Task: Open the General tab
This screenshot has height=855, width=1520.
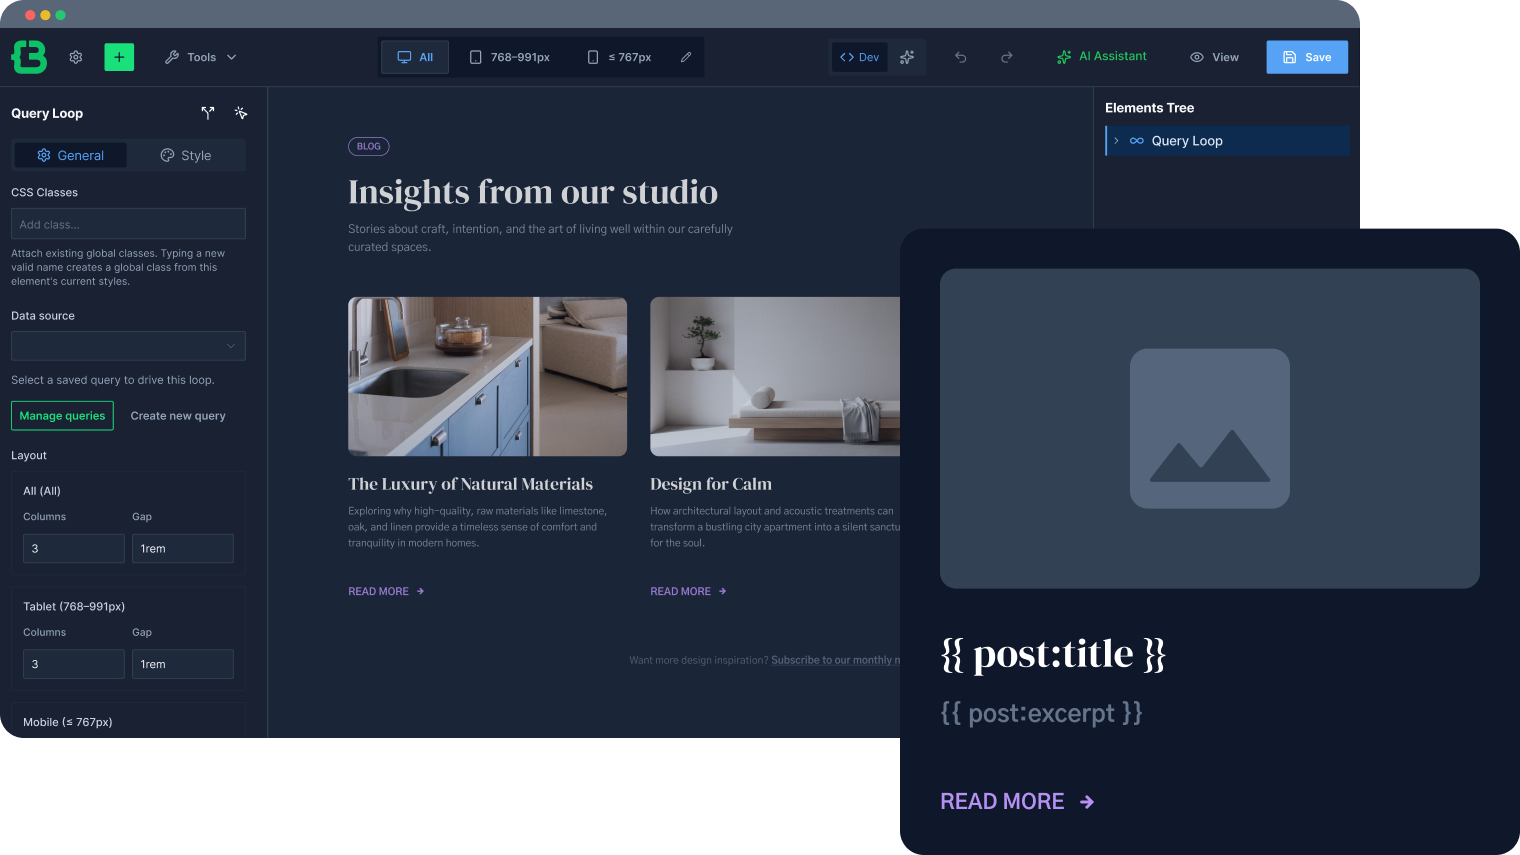Action: [70, 155]
